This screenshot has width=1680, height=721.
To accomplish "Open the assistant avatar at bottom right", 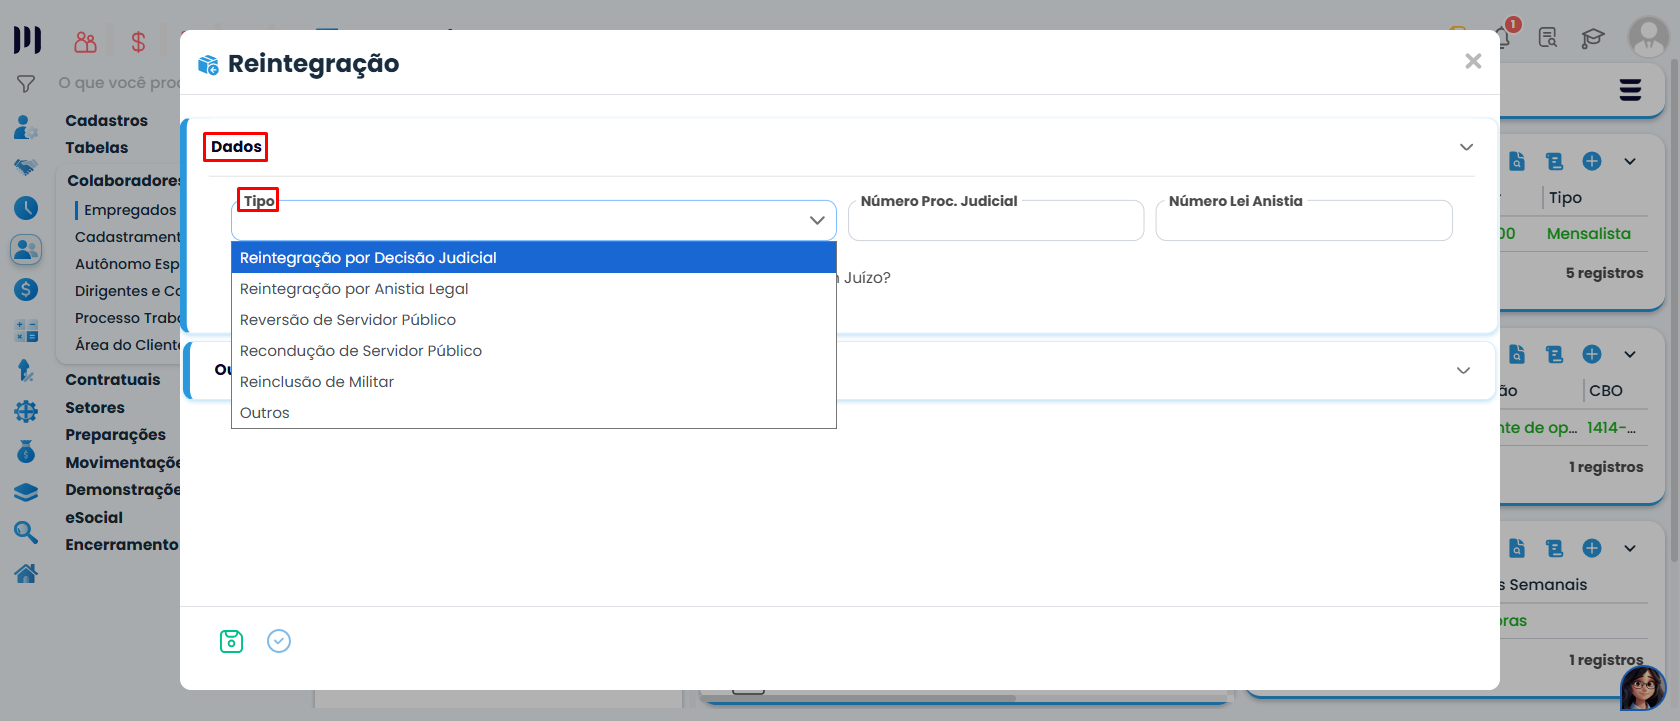I will 1643,688.
